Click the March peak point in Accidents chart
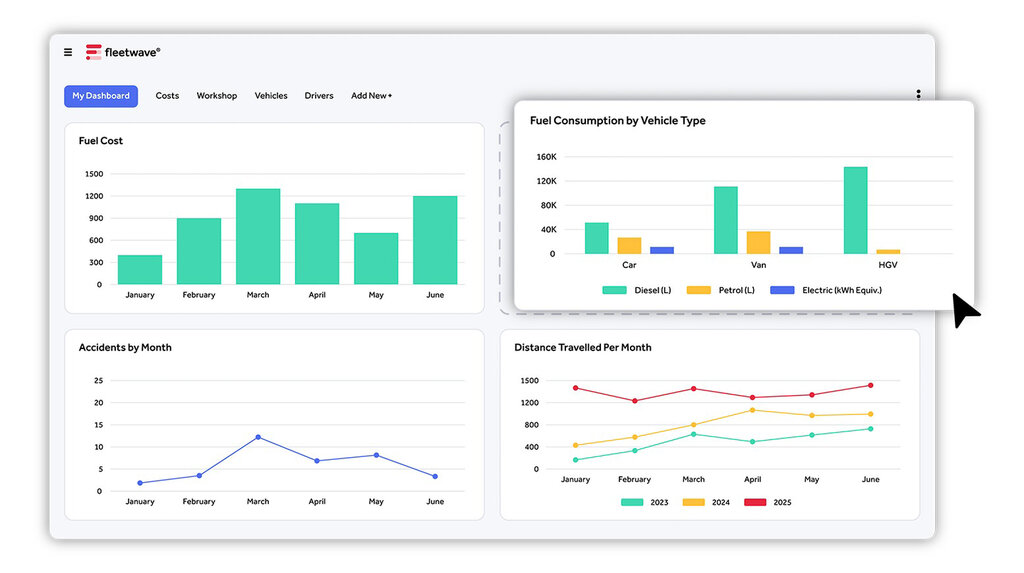The image size is (1024, 573). click(x=258, y=437)
